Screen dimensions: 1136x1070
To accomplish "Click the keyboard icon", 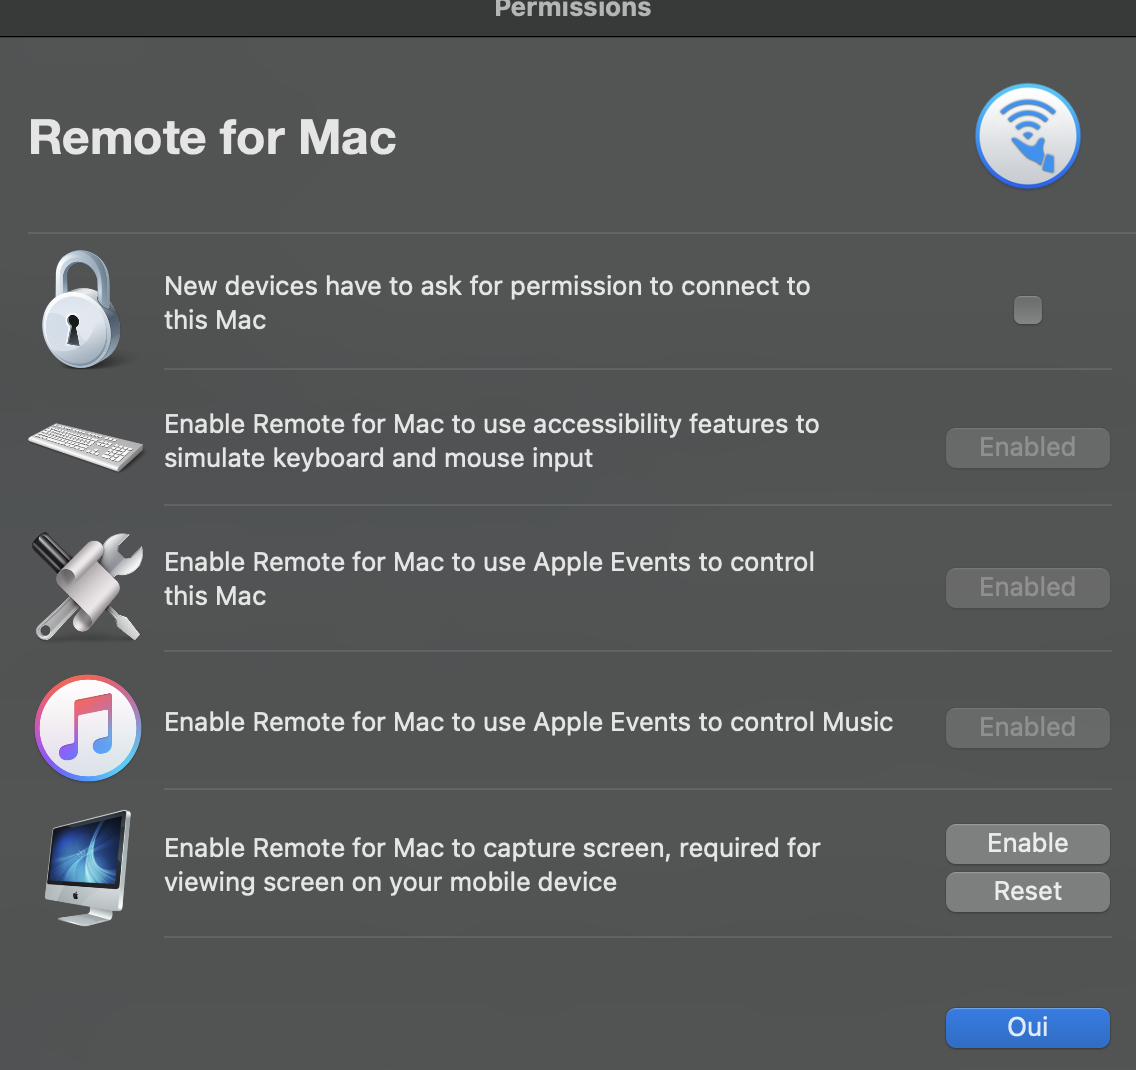I will click(86, 445).
